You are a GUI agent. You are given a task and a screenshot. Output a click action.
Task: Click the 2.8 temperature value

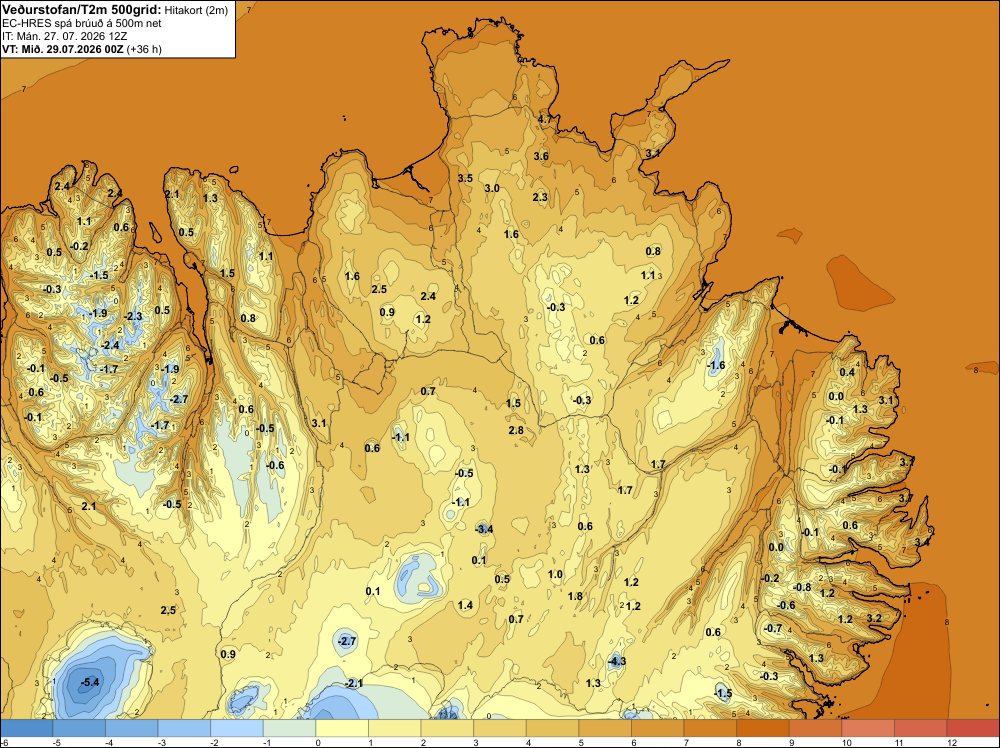pos(516,430)
